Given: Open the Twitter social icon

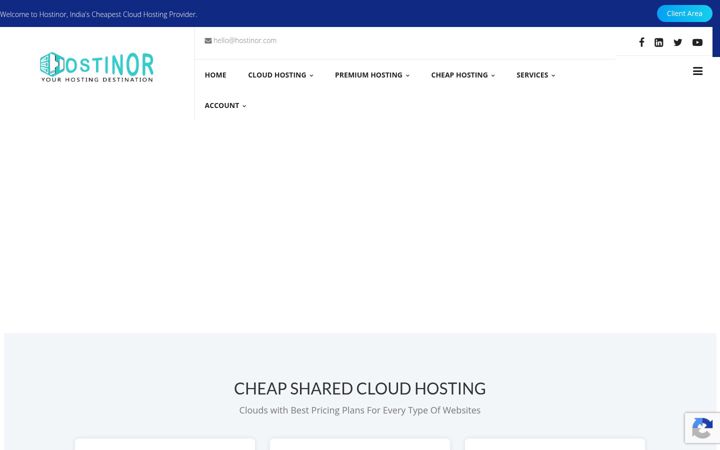Looking at the screenshot, I should [678, 42].
